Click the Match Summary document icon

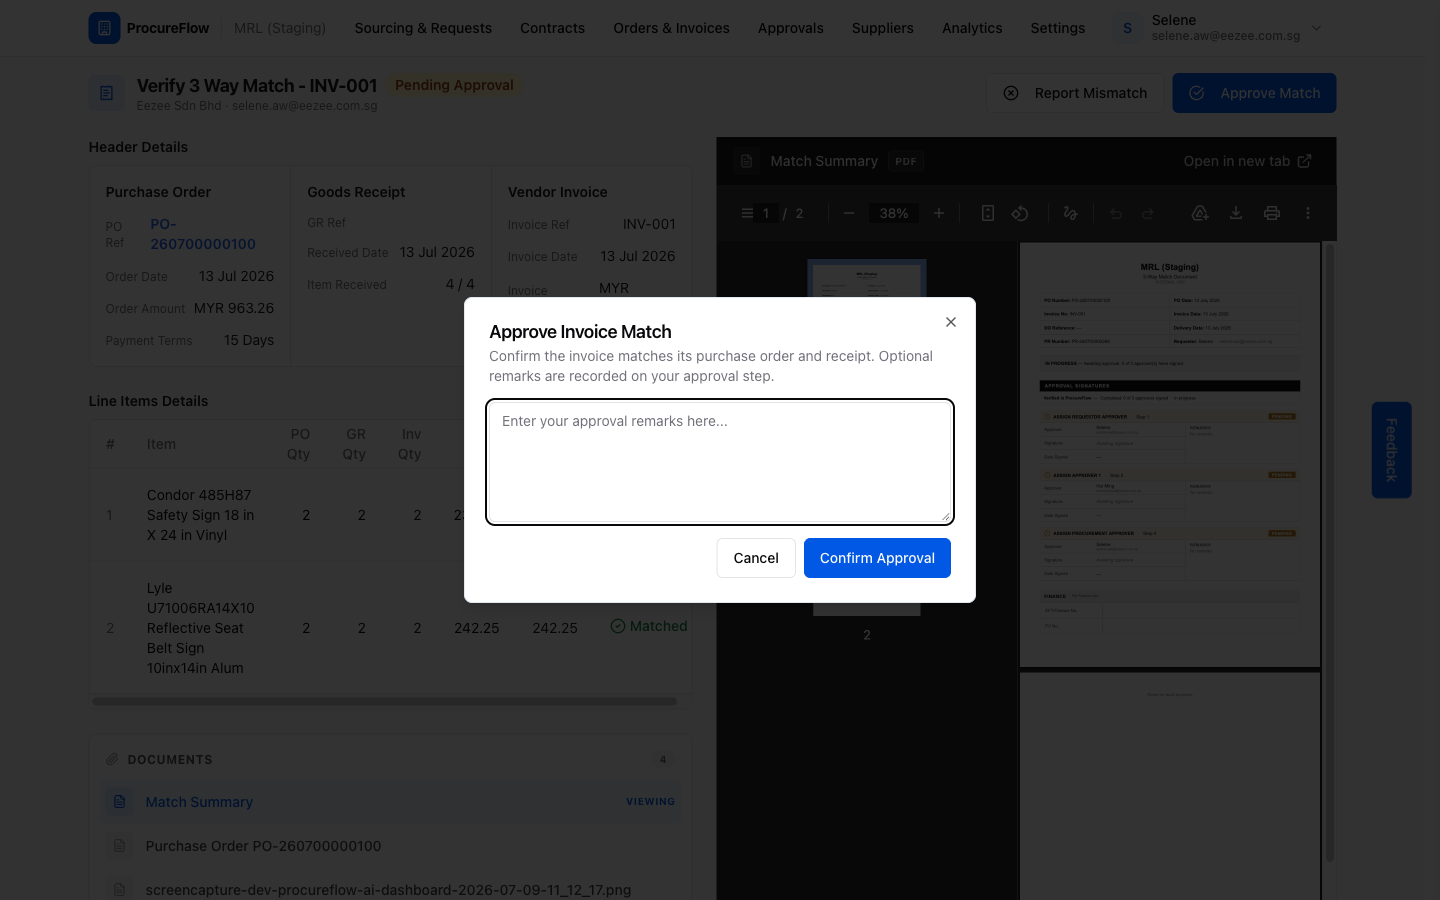[x=746, y=161]
